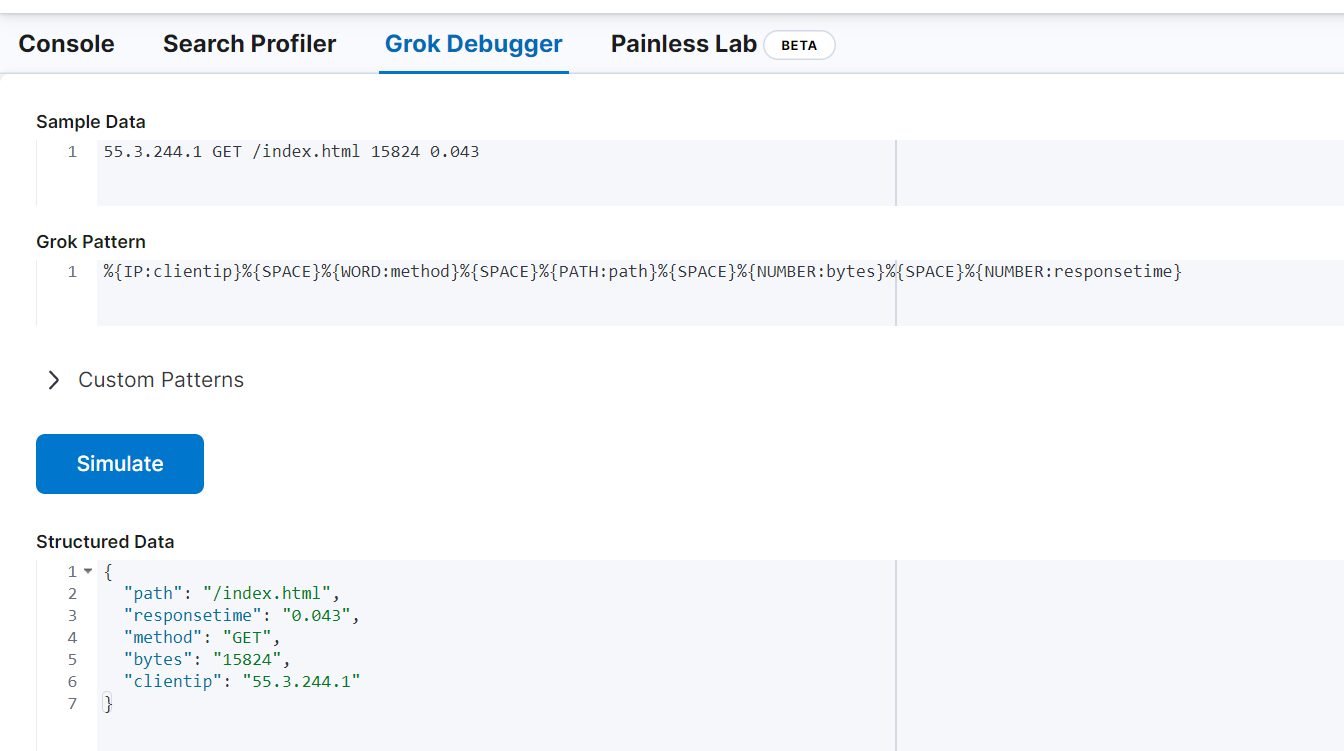Click the %{NUMBER:responsetime} token in the pattern
Screen dimensions: 1344x751
click(1073, 272)
